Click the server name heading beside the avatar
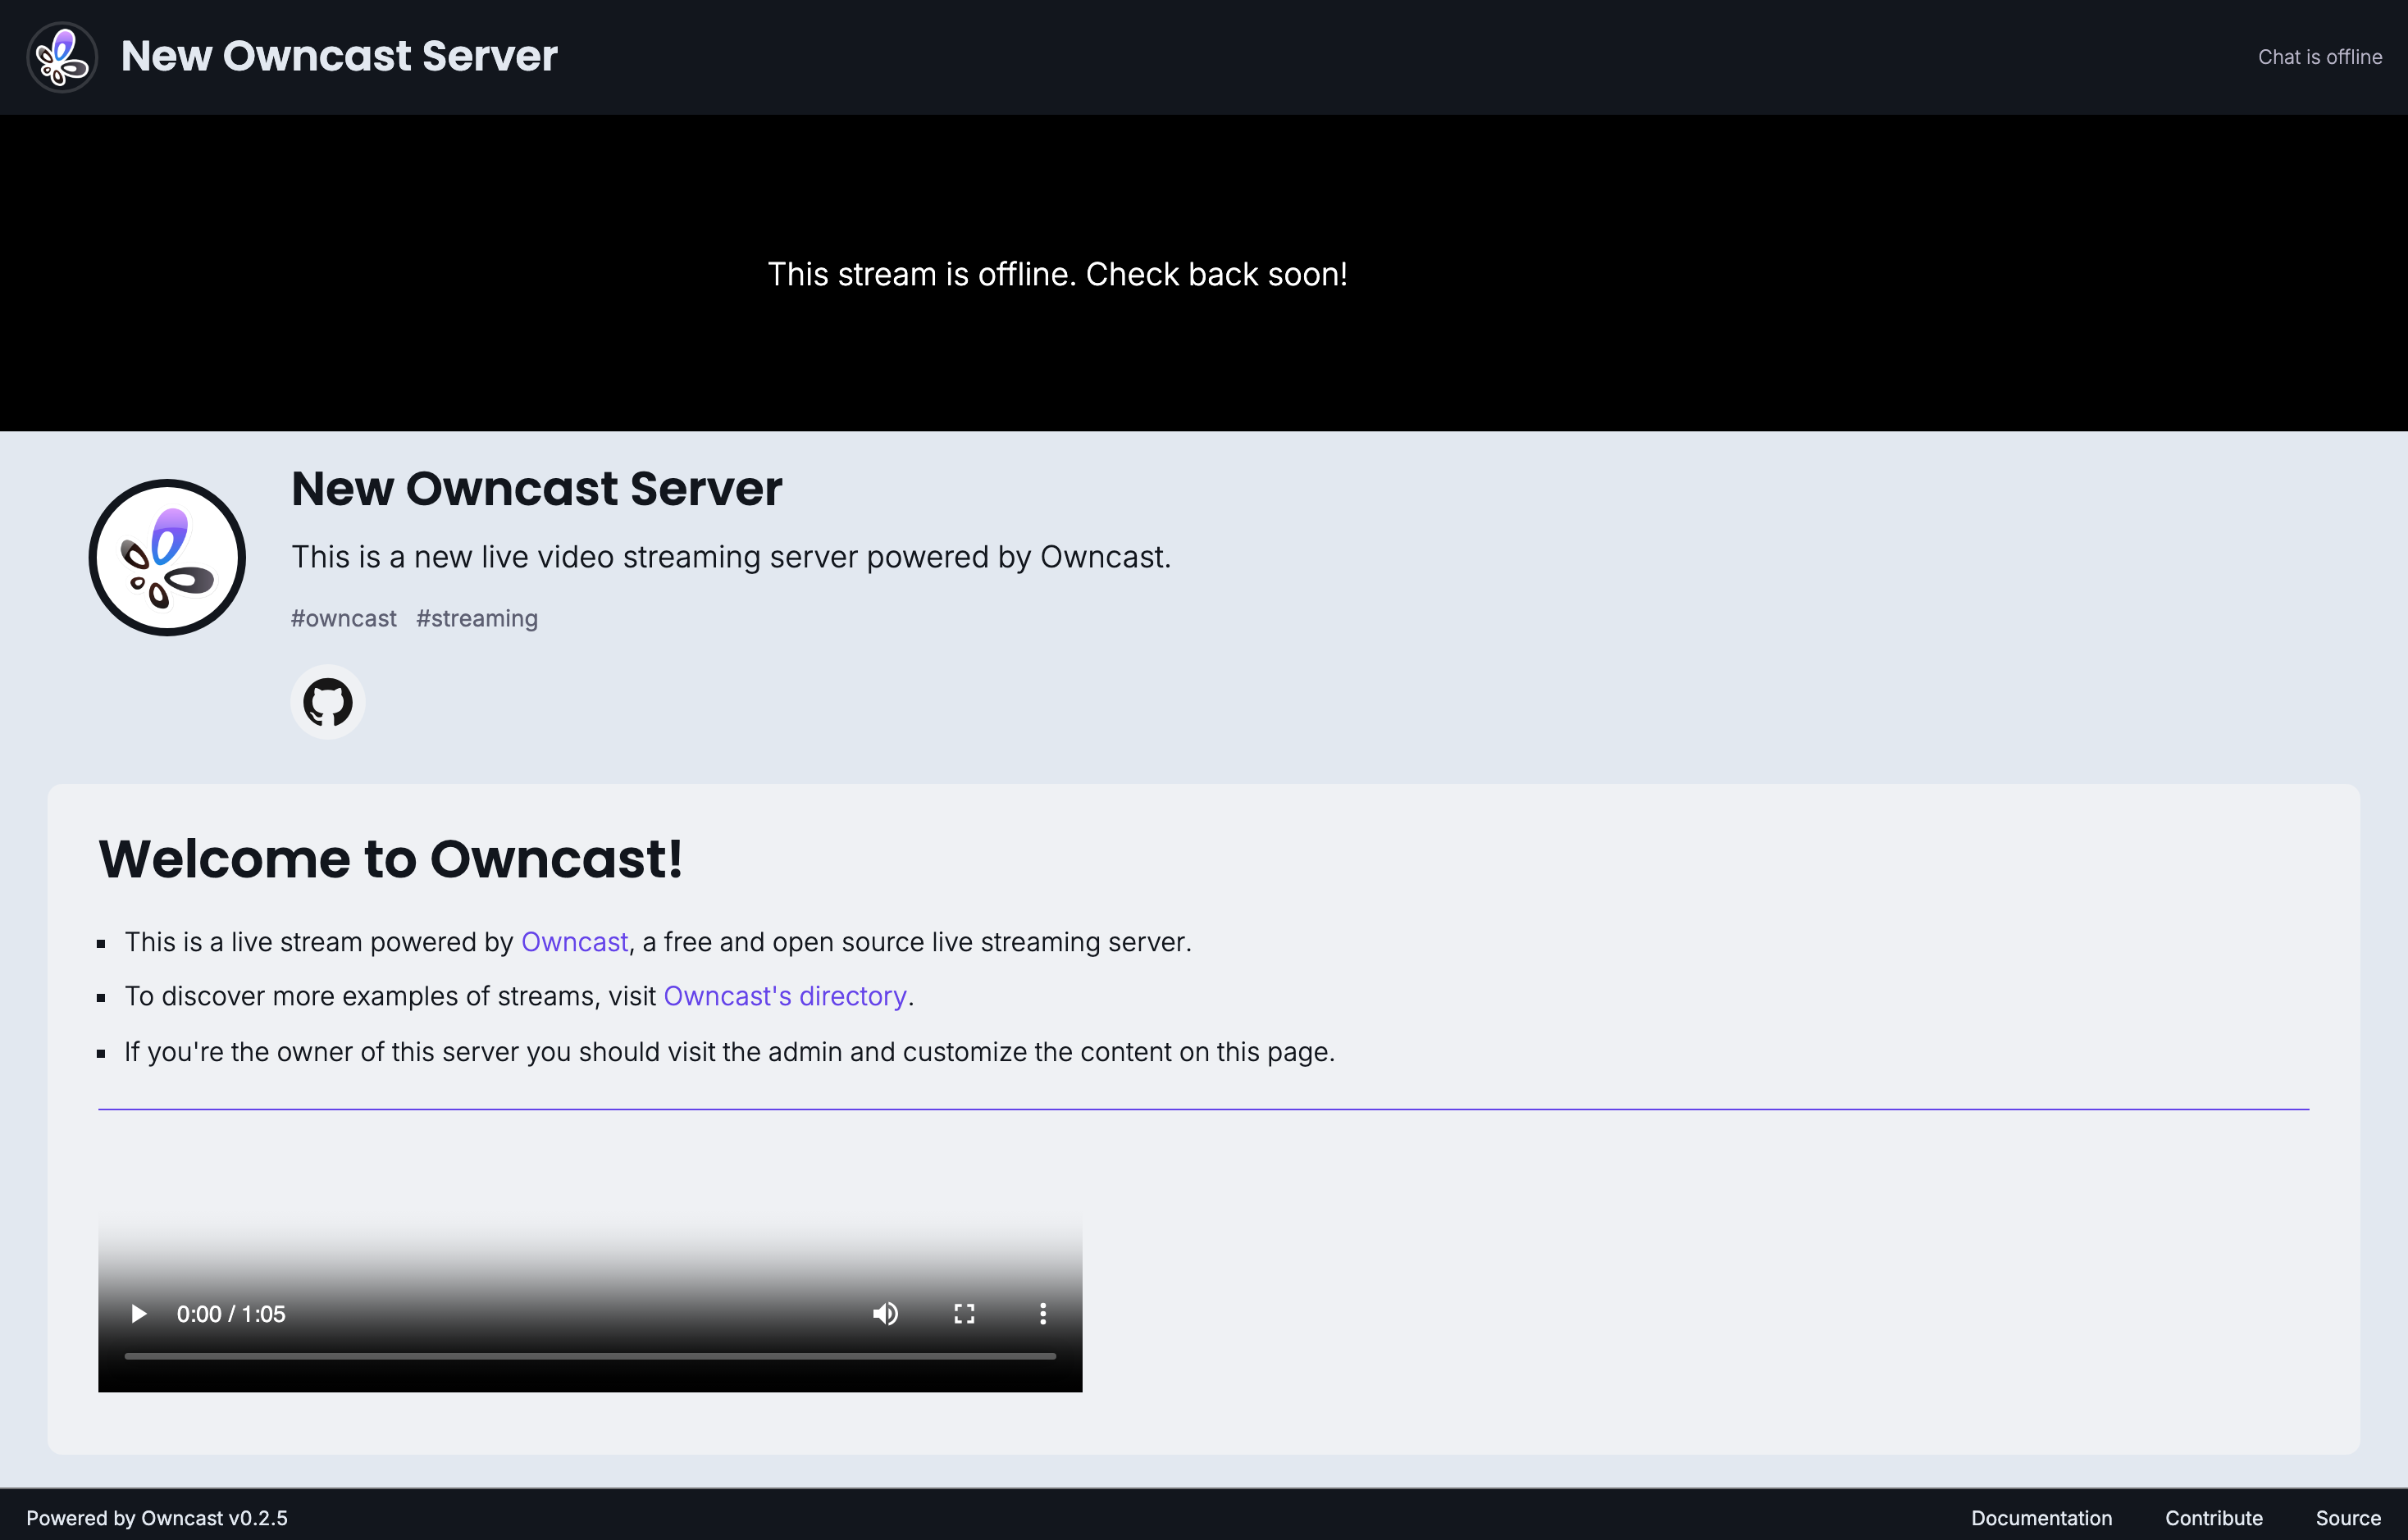This screenshot has width=2408, height=1540. click(x=537, y=489)
